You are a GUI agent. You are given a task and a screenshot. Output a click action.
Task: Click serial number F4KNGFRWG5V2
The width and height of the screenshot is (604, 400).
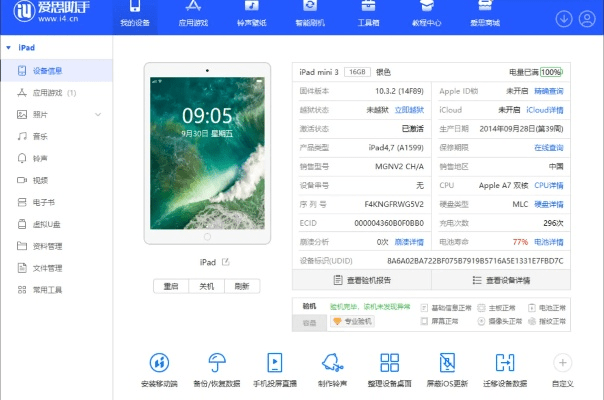394,204
